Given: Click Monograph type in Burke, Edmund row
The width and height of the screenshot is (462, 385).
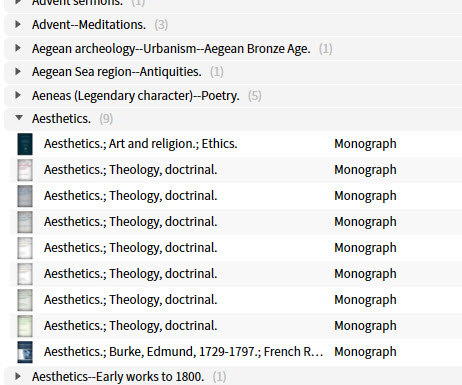Looking at the screenshot, I should tap(365, 352).
